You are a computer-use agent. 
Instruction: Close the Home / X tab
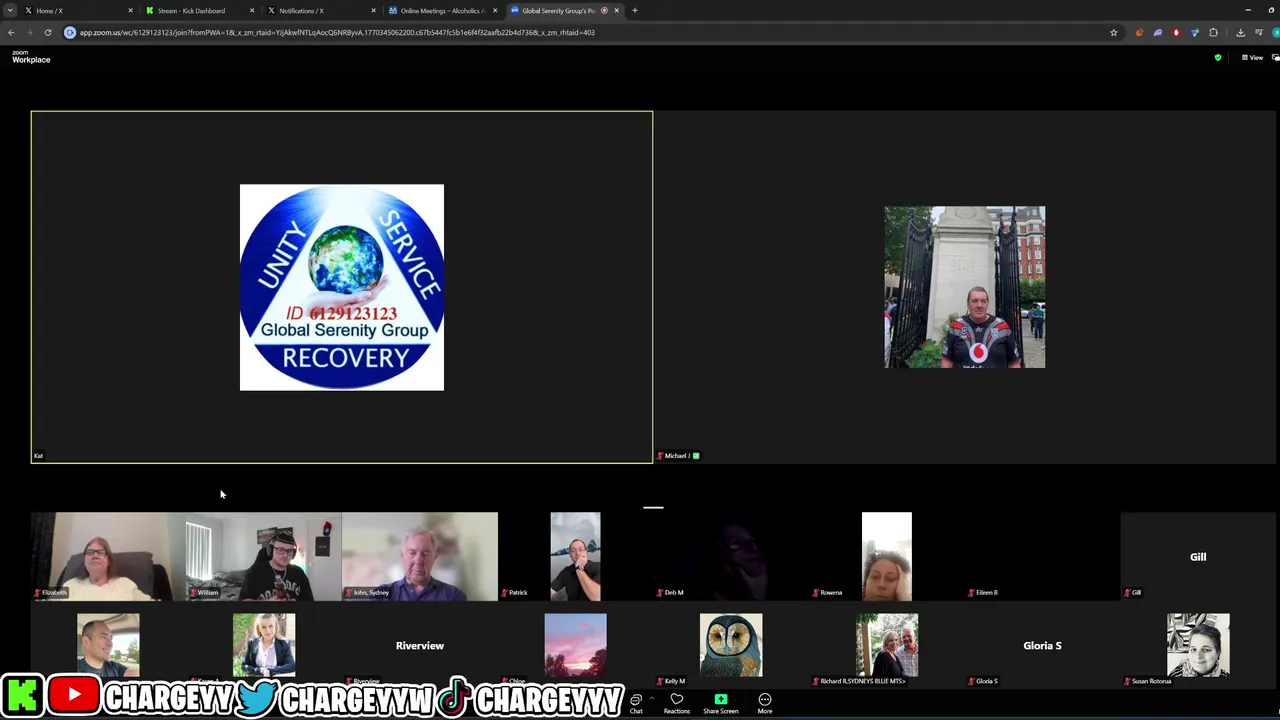pyautogui.click(x=130, y=10)
